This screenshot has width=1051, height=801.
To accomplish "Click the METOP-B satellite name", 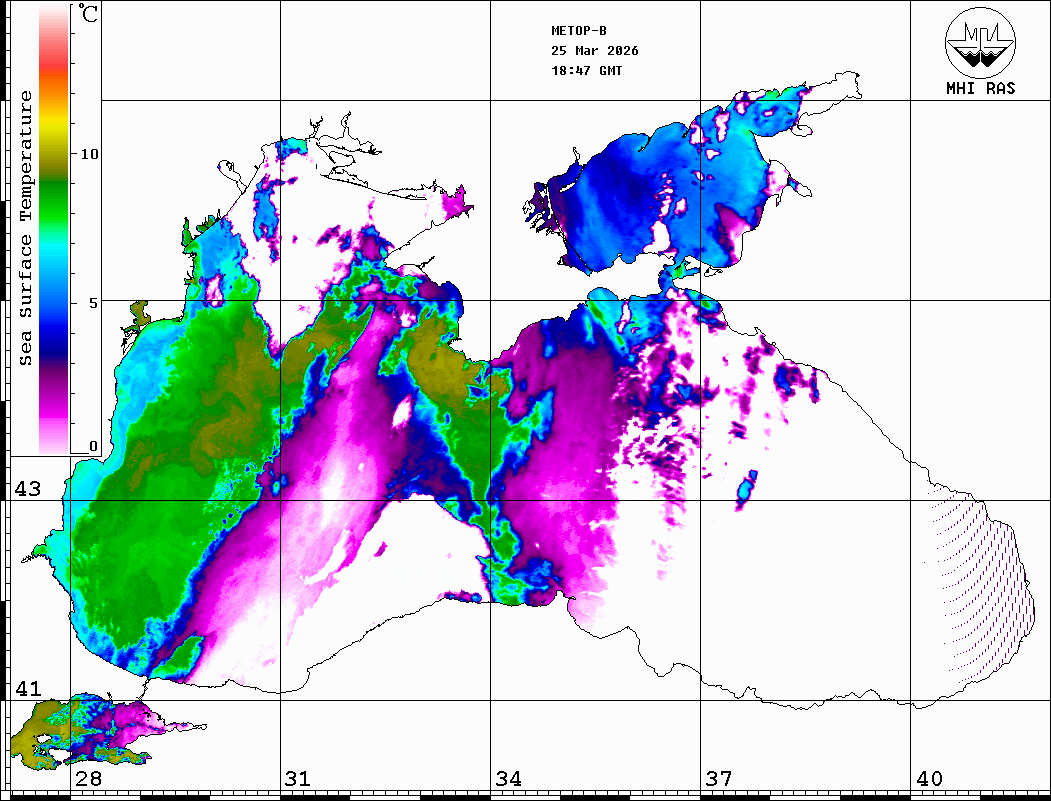I will 579,31.
